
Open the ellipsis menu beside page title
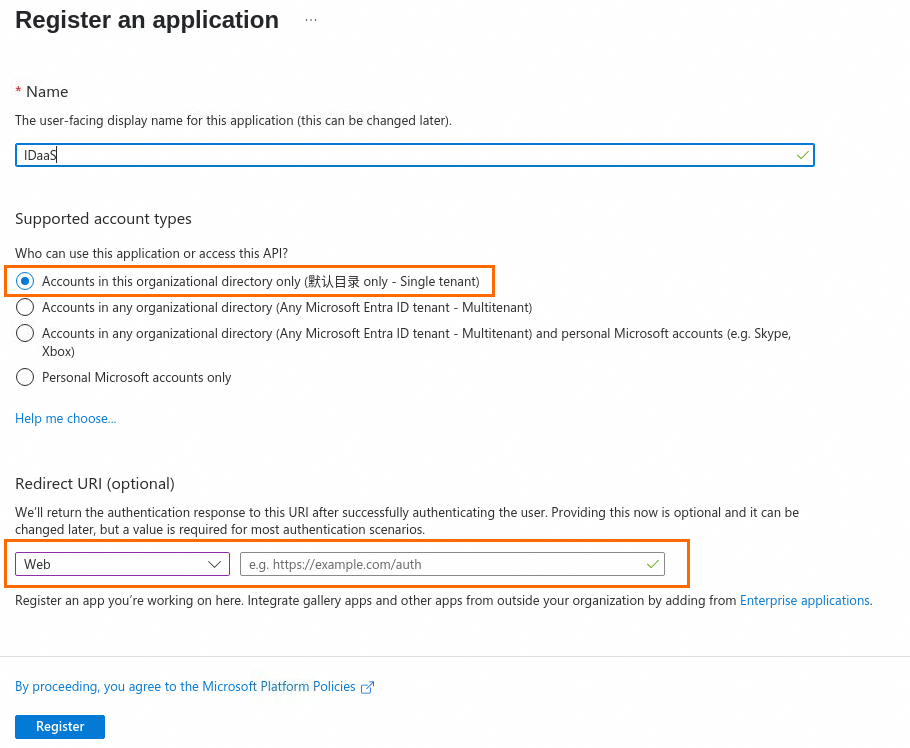point(310,20)
